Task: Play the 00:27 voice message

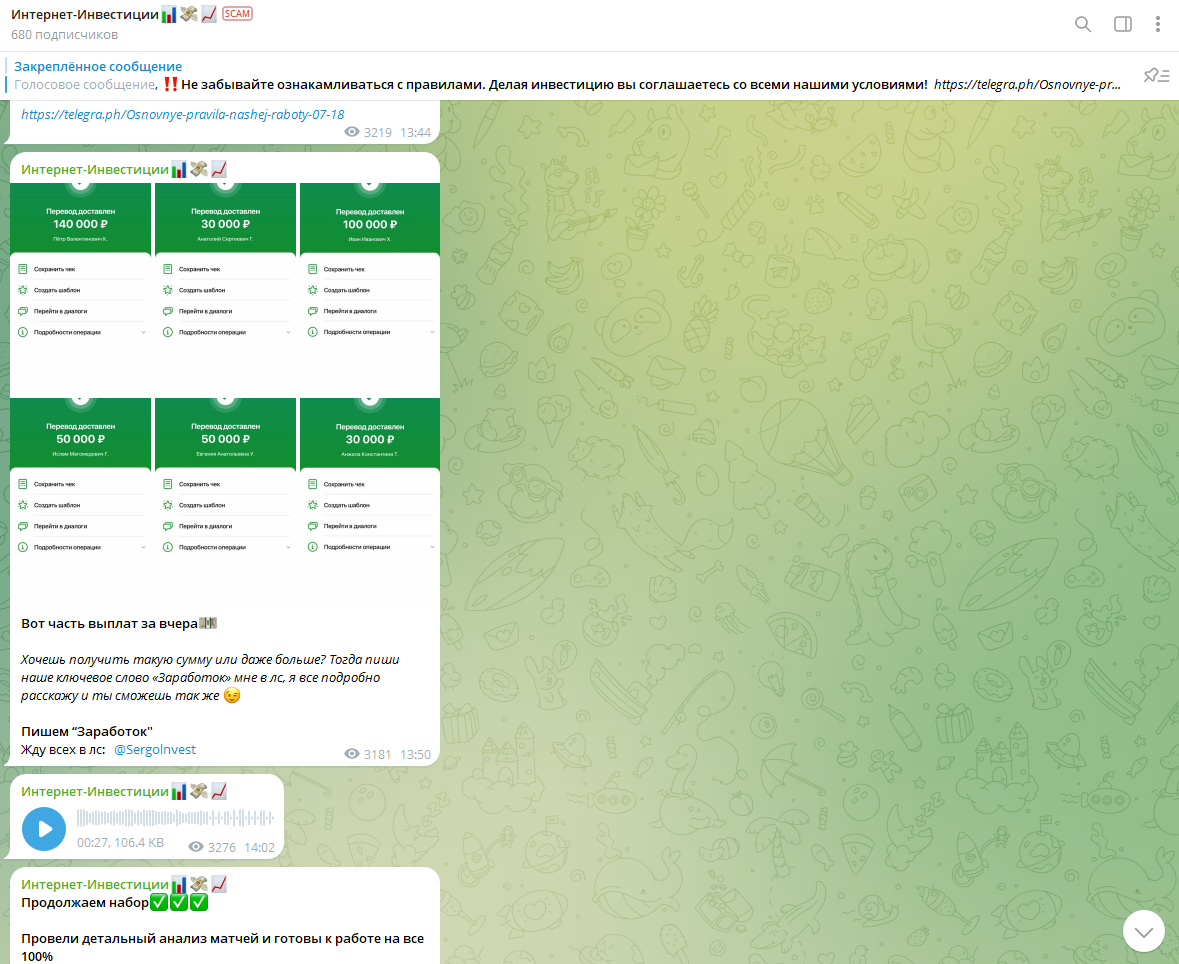Action: pyautogui.click(x=44, y=829)
